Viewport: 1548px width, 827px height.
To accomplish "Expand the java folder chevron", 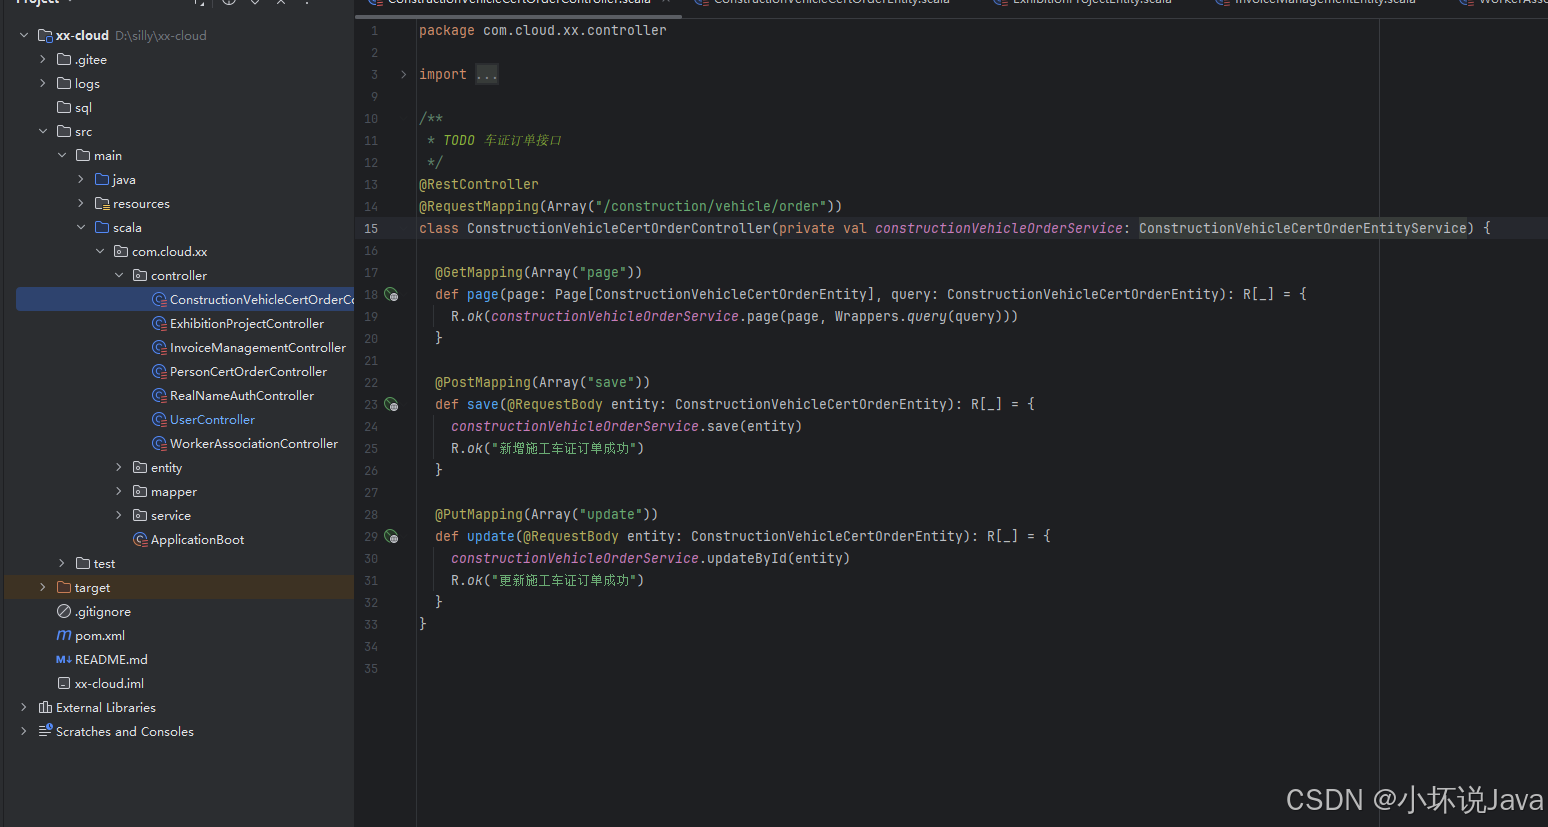I will 81,179.
